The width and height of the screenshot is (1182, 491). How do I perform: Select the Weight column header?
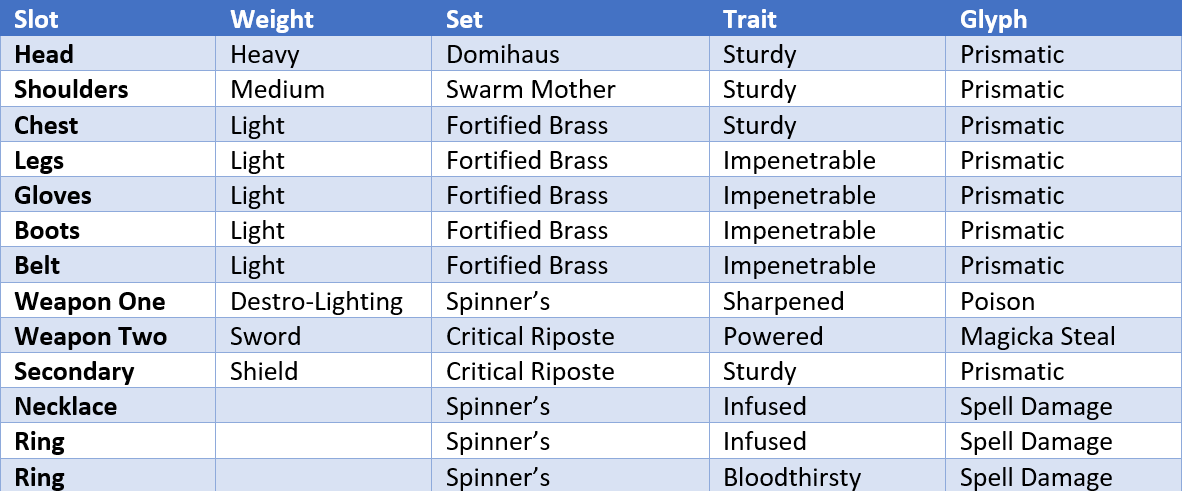click(271, 19)
